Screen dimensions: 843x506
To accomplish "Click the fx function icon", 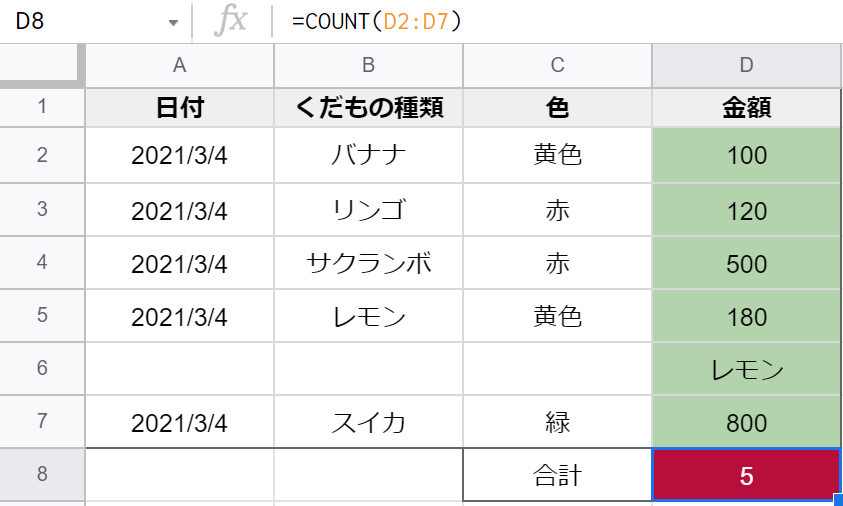I will click(231, 21).
